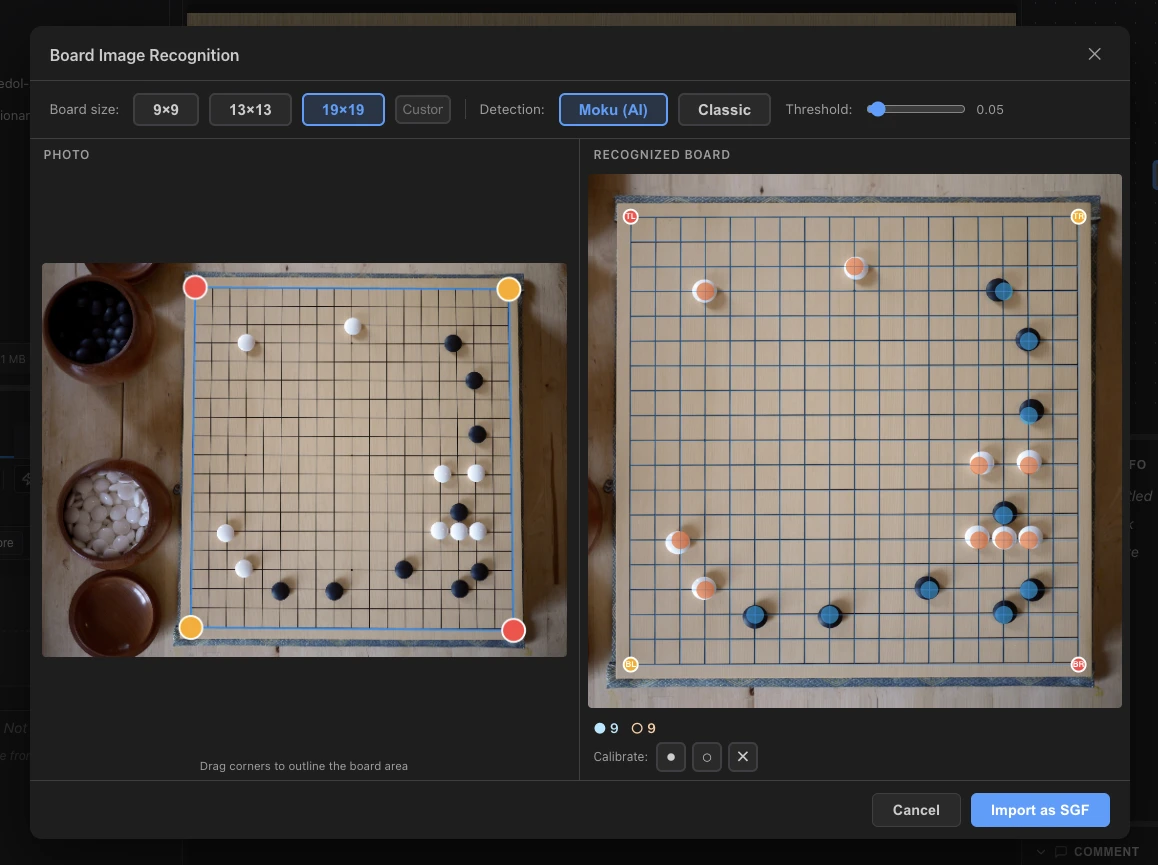Switch detection to Moku (AI)
Screen dimensions: 1158x865
[x=614, y=109]
